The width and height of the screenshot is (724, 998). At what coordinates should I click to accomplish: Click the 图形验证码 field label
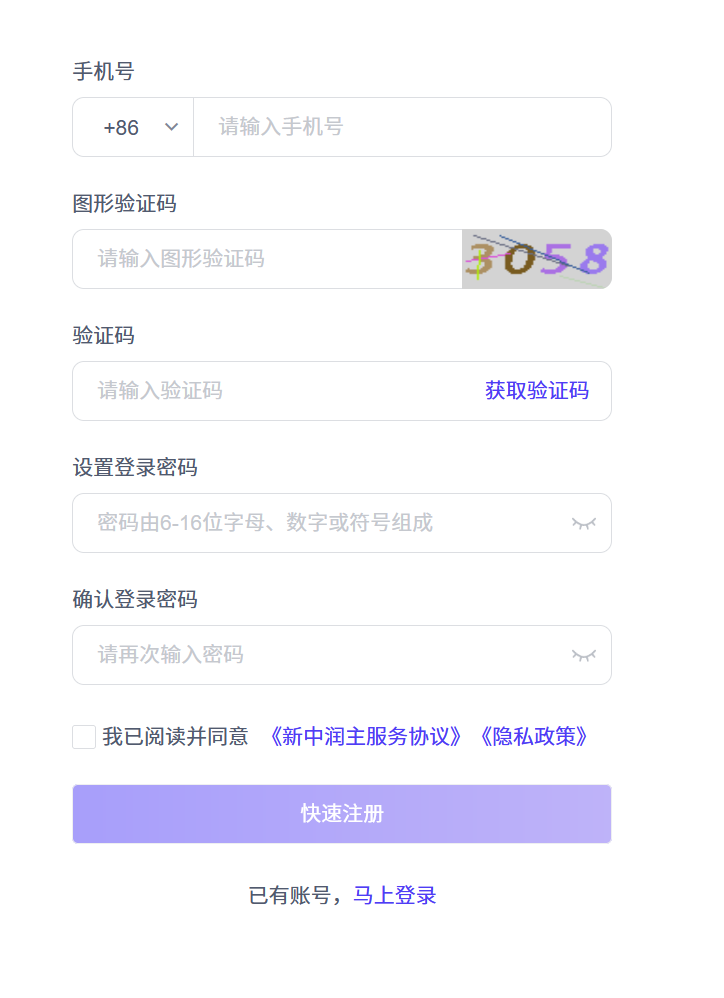click(124, 204)
